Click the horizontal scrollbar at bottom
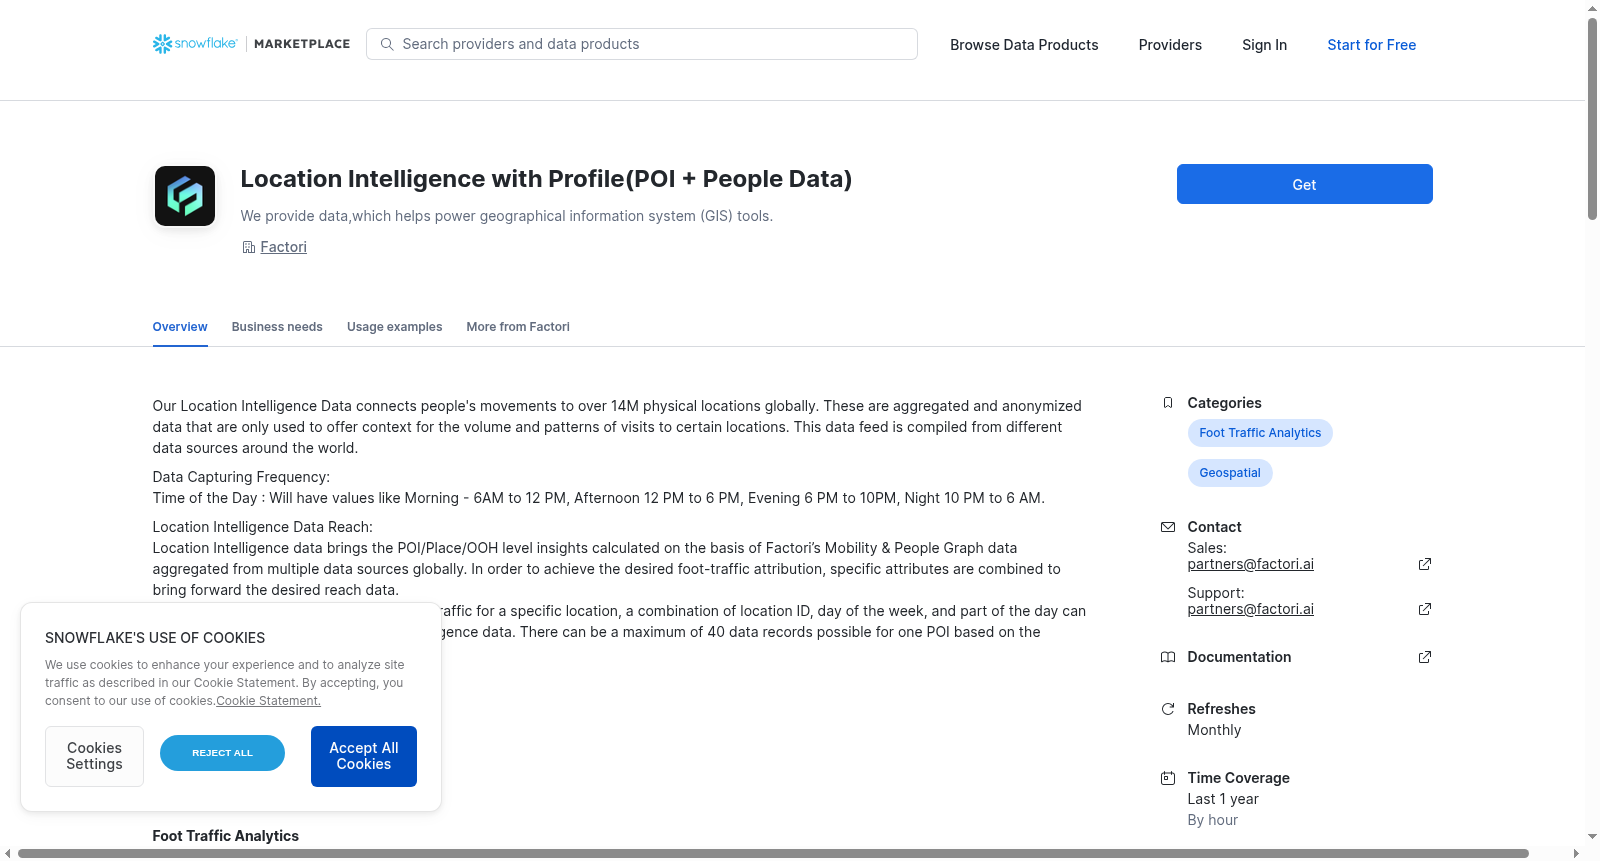Image resolution: width=1600 pixels, height=861 pixels. [x=773, y=853]
